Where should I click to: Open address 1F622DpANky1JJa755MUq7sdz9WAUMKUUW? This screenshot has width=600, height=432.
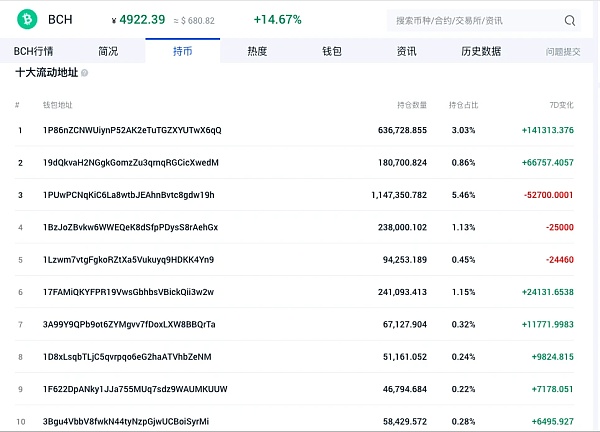coord(135,389)
